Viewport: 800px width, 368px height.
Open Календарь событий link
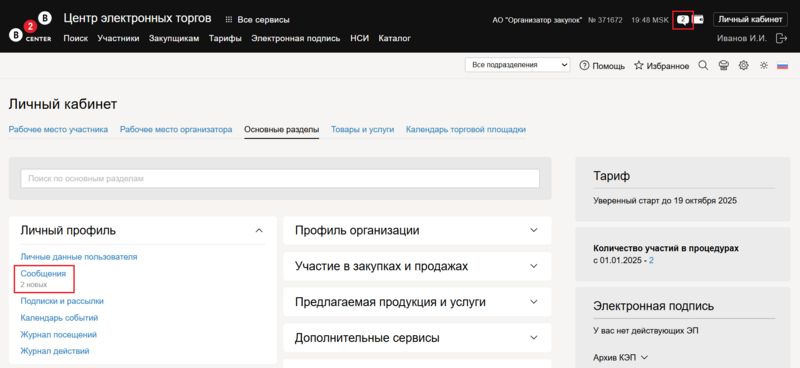click(59, 318)
